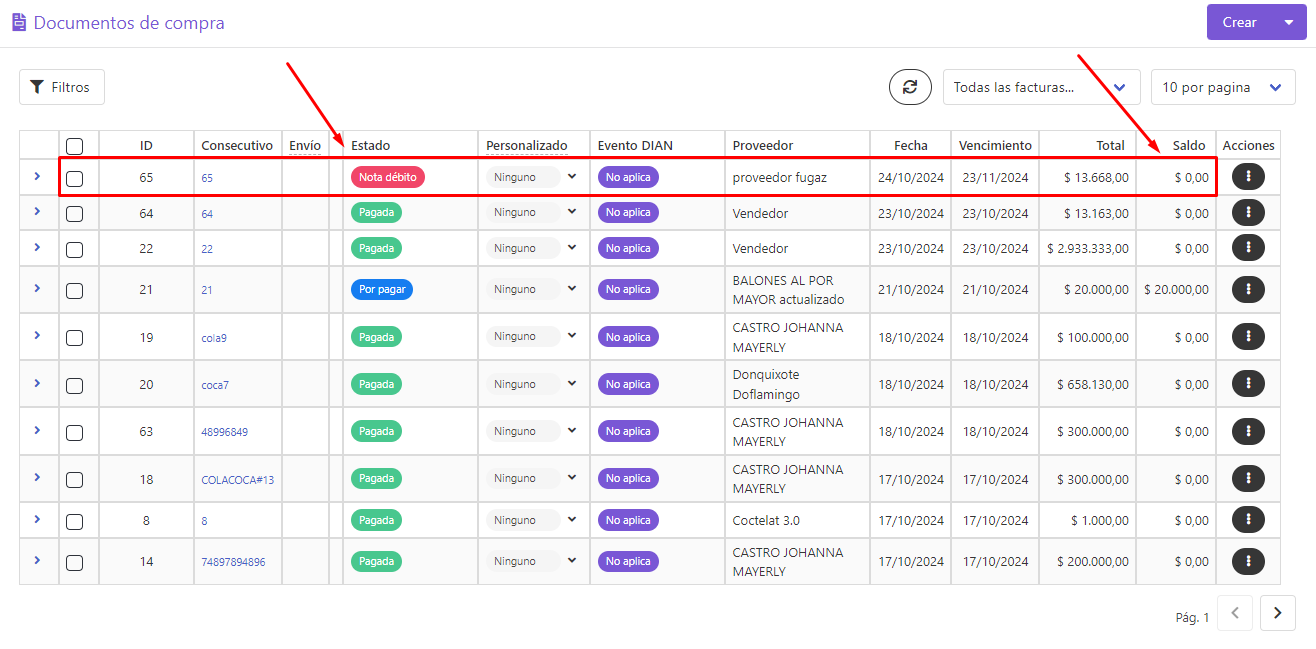
Task: Select checkbox for row ID 21
Action: tap(75, 291)
